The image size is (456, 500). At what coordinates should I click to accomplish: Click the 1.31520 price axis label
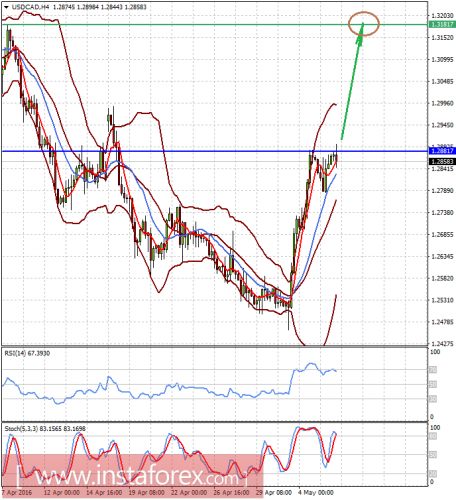pos(443,38)
